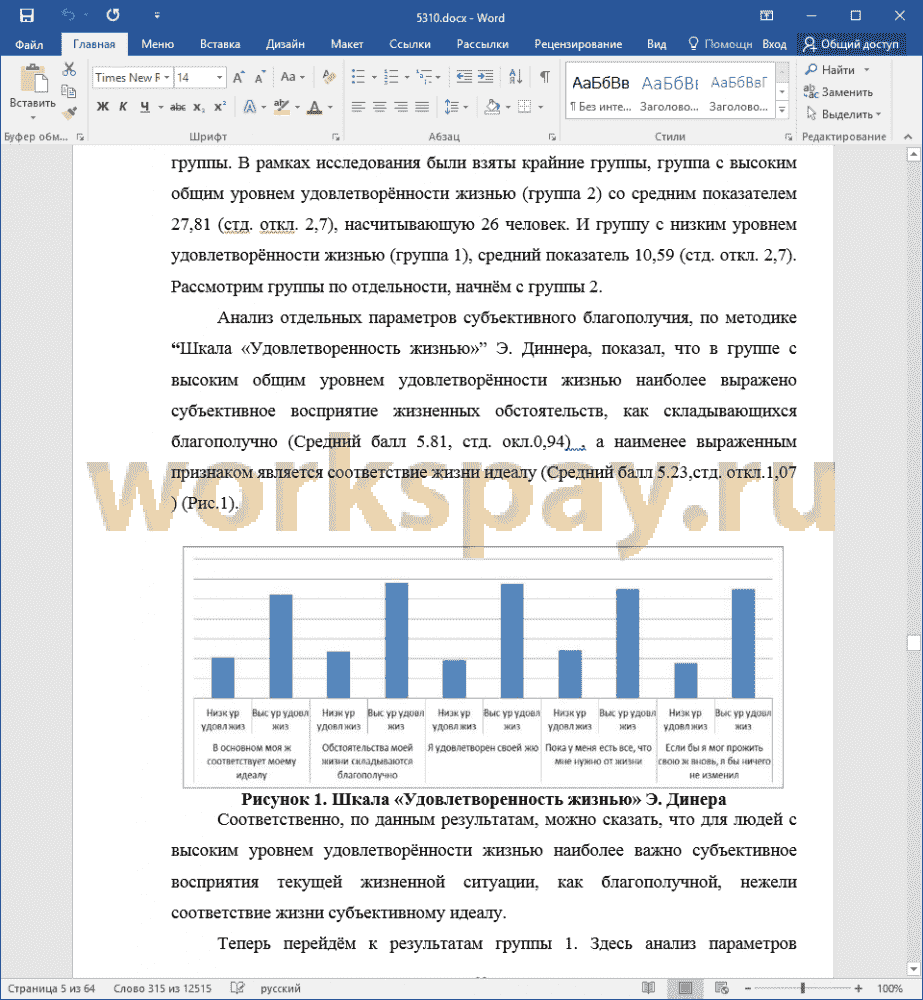Align the text to the left
This screenshot has height=1000, width=923.
pyautogui.click(x=358, y=107)
